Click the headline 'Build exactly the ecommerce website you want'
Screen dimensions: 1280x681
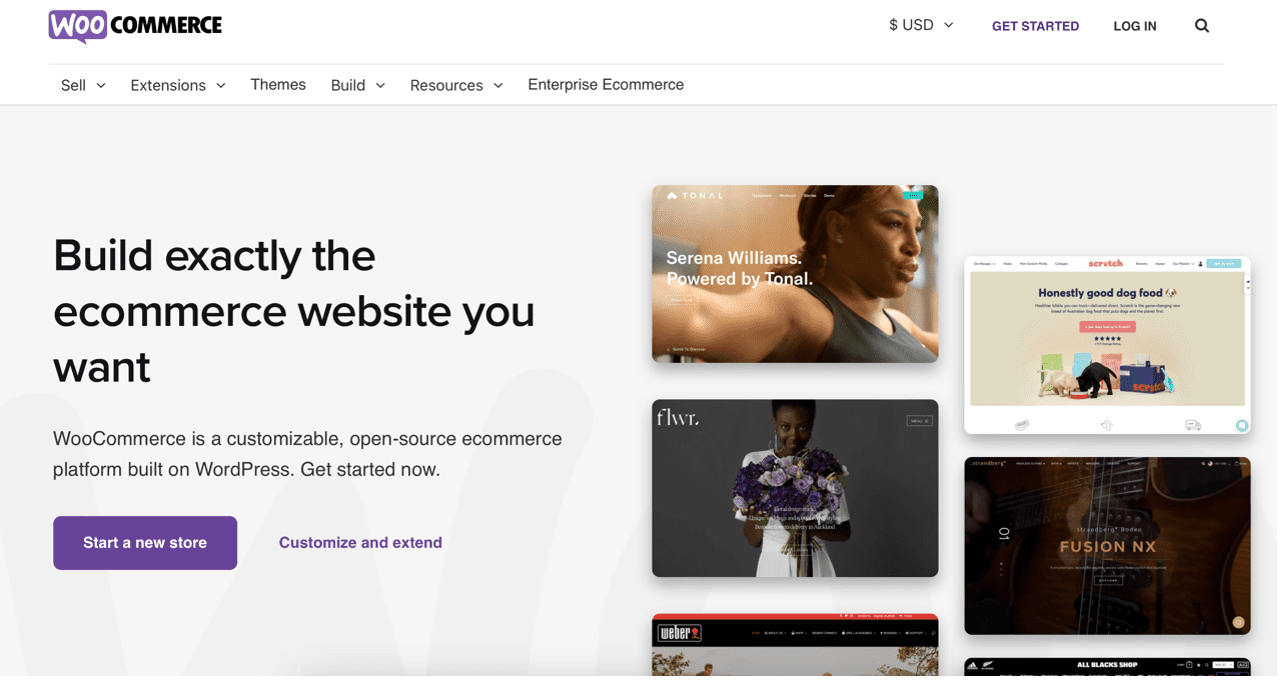(294, 311)
